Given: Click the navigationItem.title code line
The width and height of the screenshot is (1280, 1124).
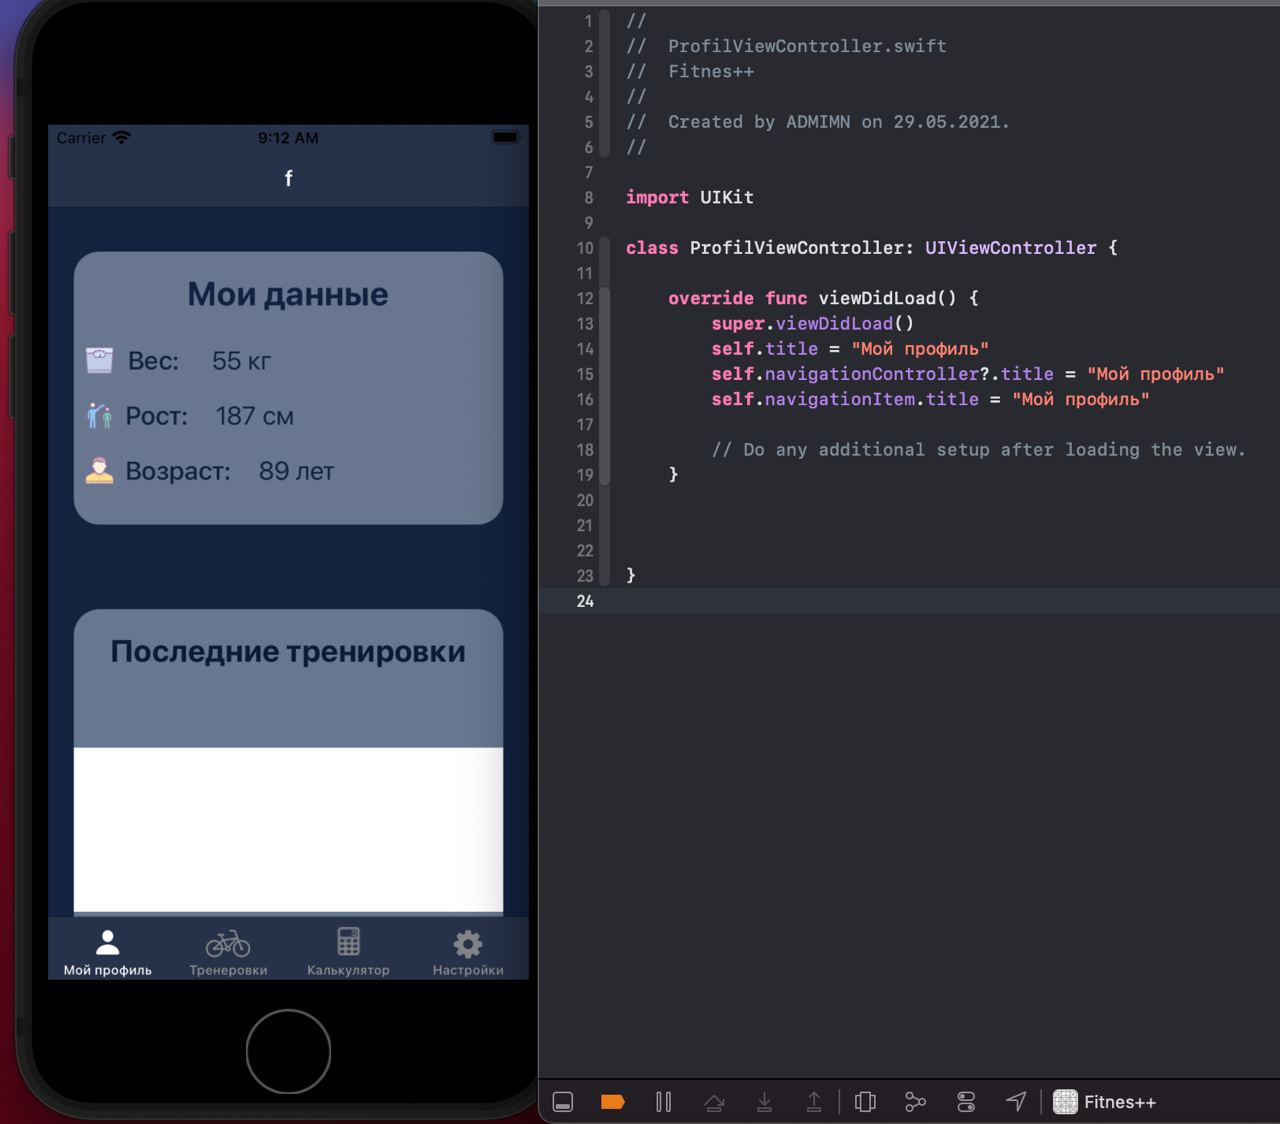Looking at the screenshot, I should 930,399.
